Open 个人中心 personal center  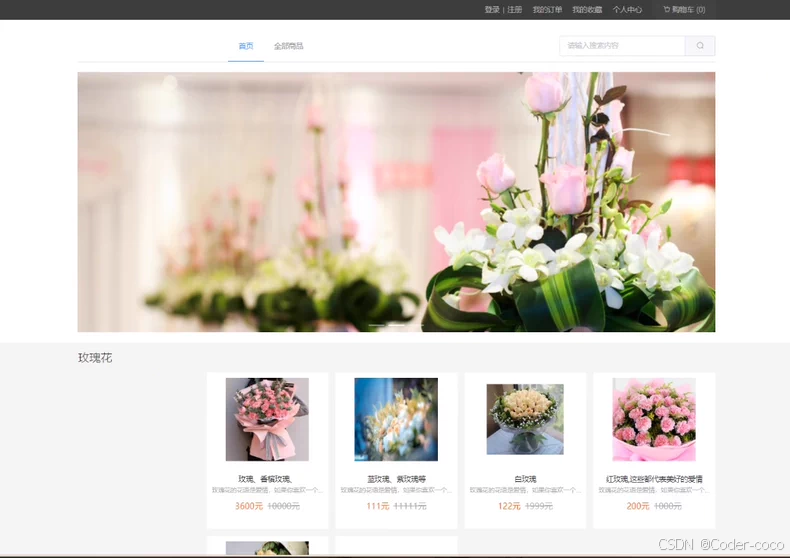pos(627,10)
